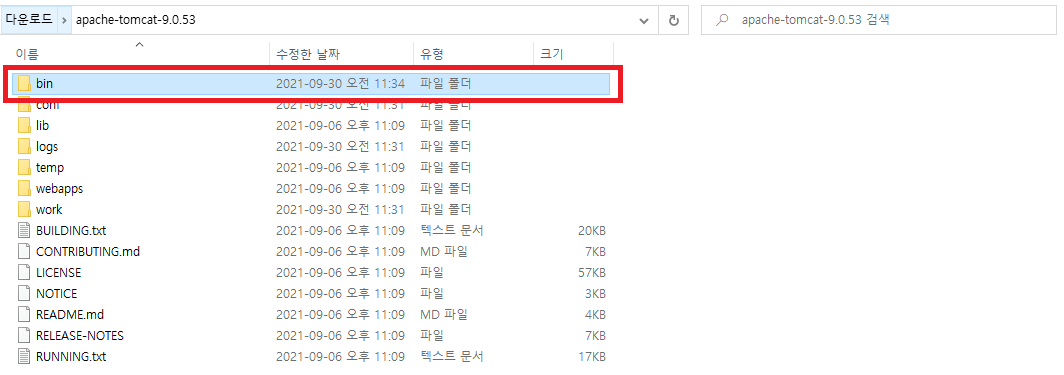Screen dimensions: 1064x375
Task: Select the file name RUNNING.txt
Action: 71,357
